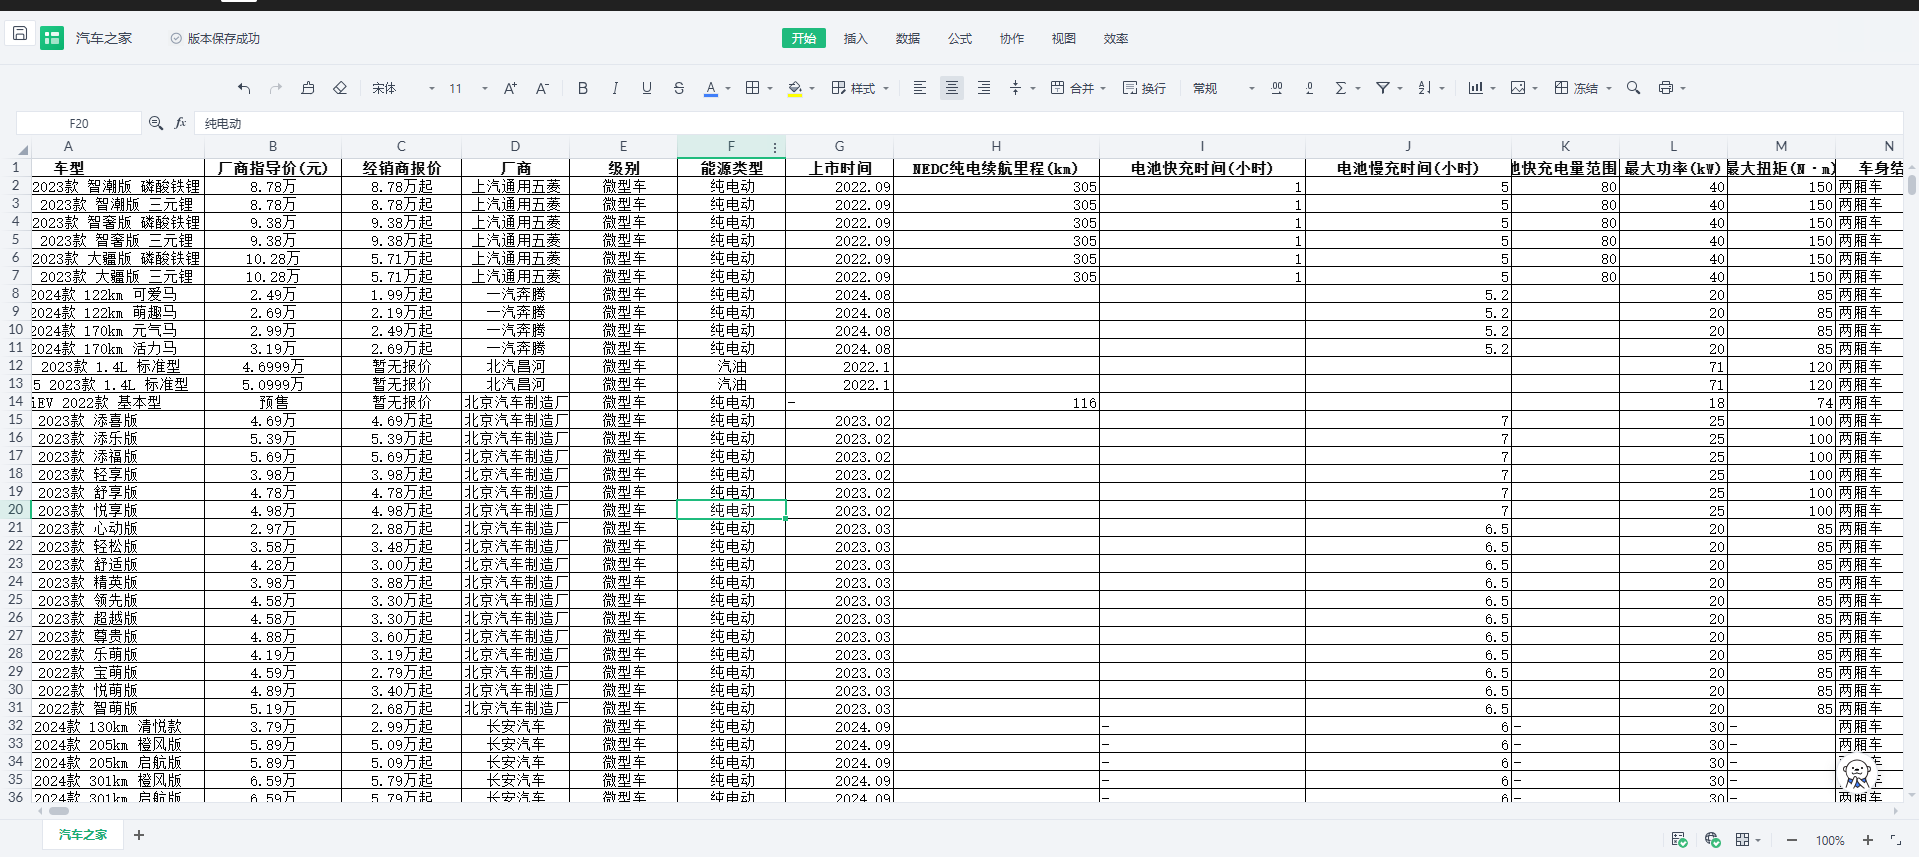Zoom out with the minus button
Image resolution: width=1919 pixels, height=857 pixels.
1792,840
